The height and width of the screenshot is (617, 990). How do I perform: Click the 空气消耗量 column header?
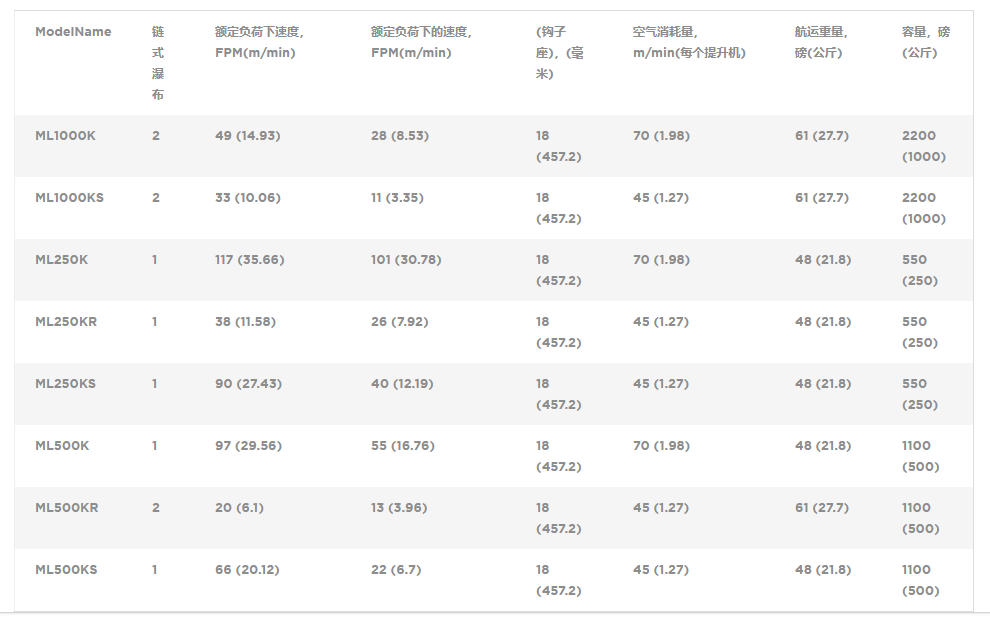(x=689, y=42)
